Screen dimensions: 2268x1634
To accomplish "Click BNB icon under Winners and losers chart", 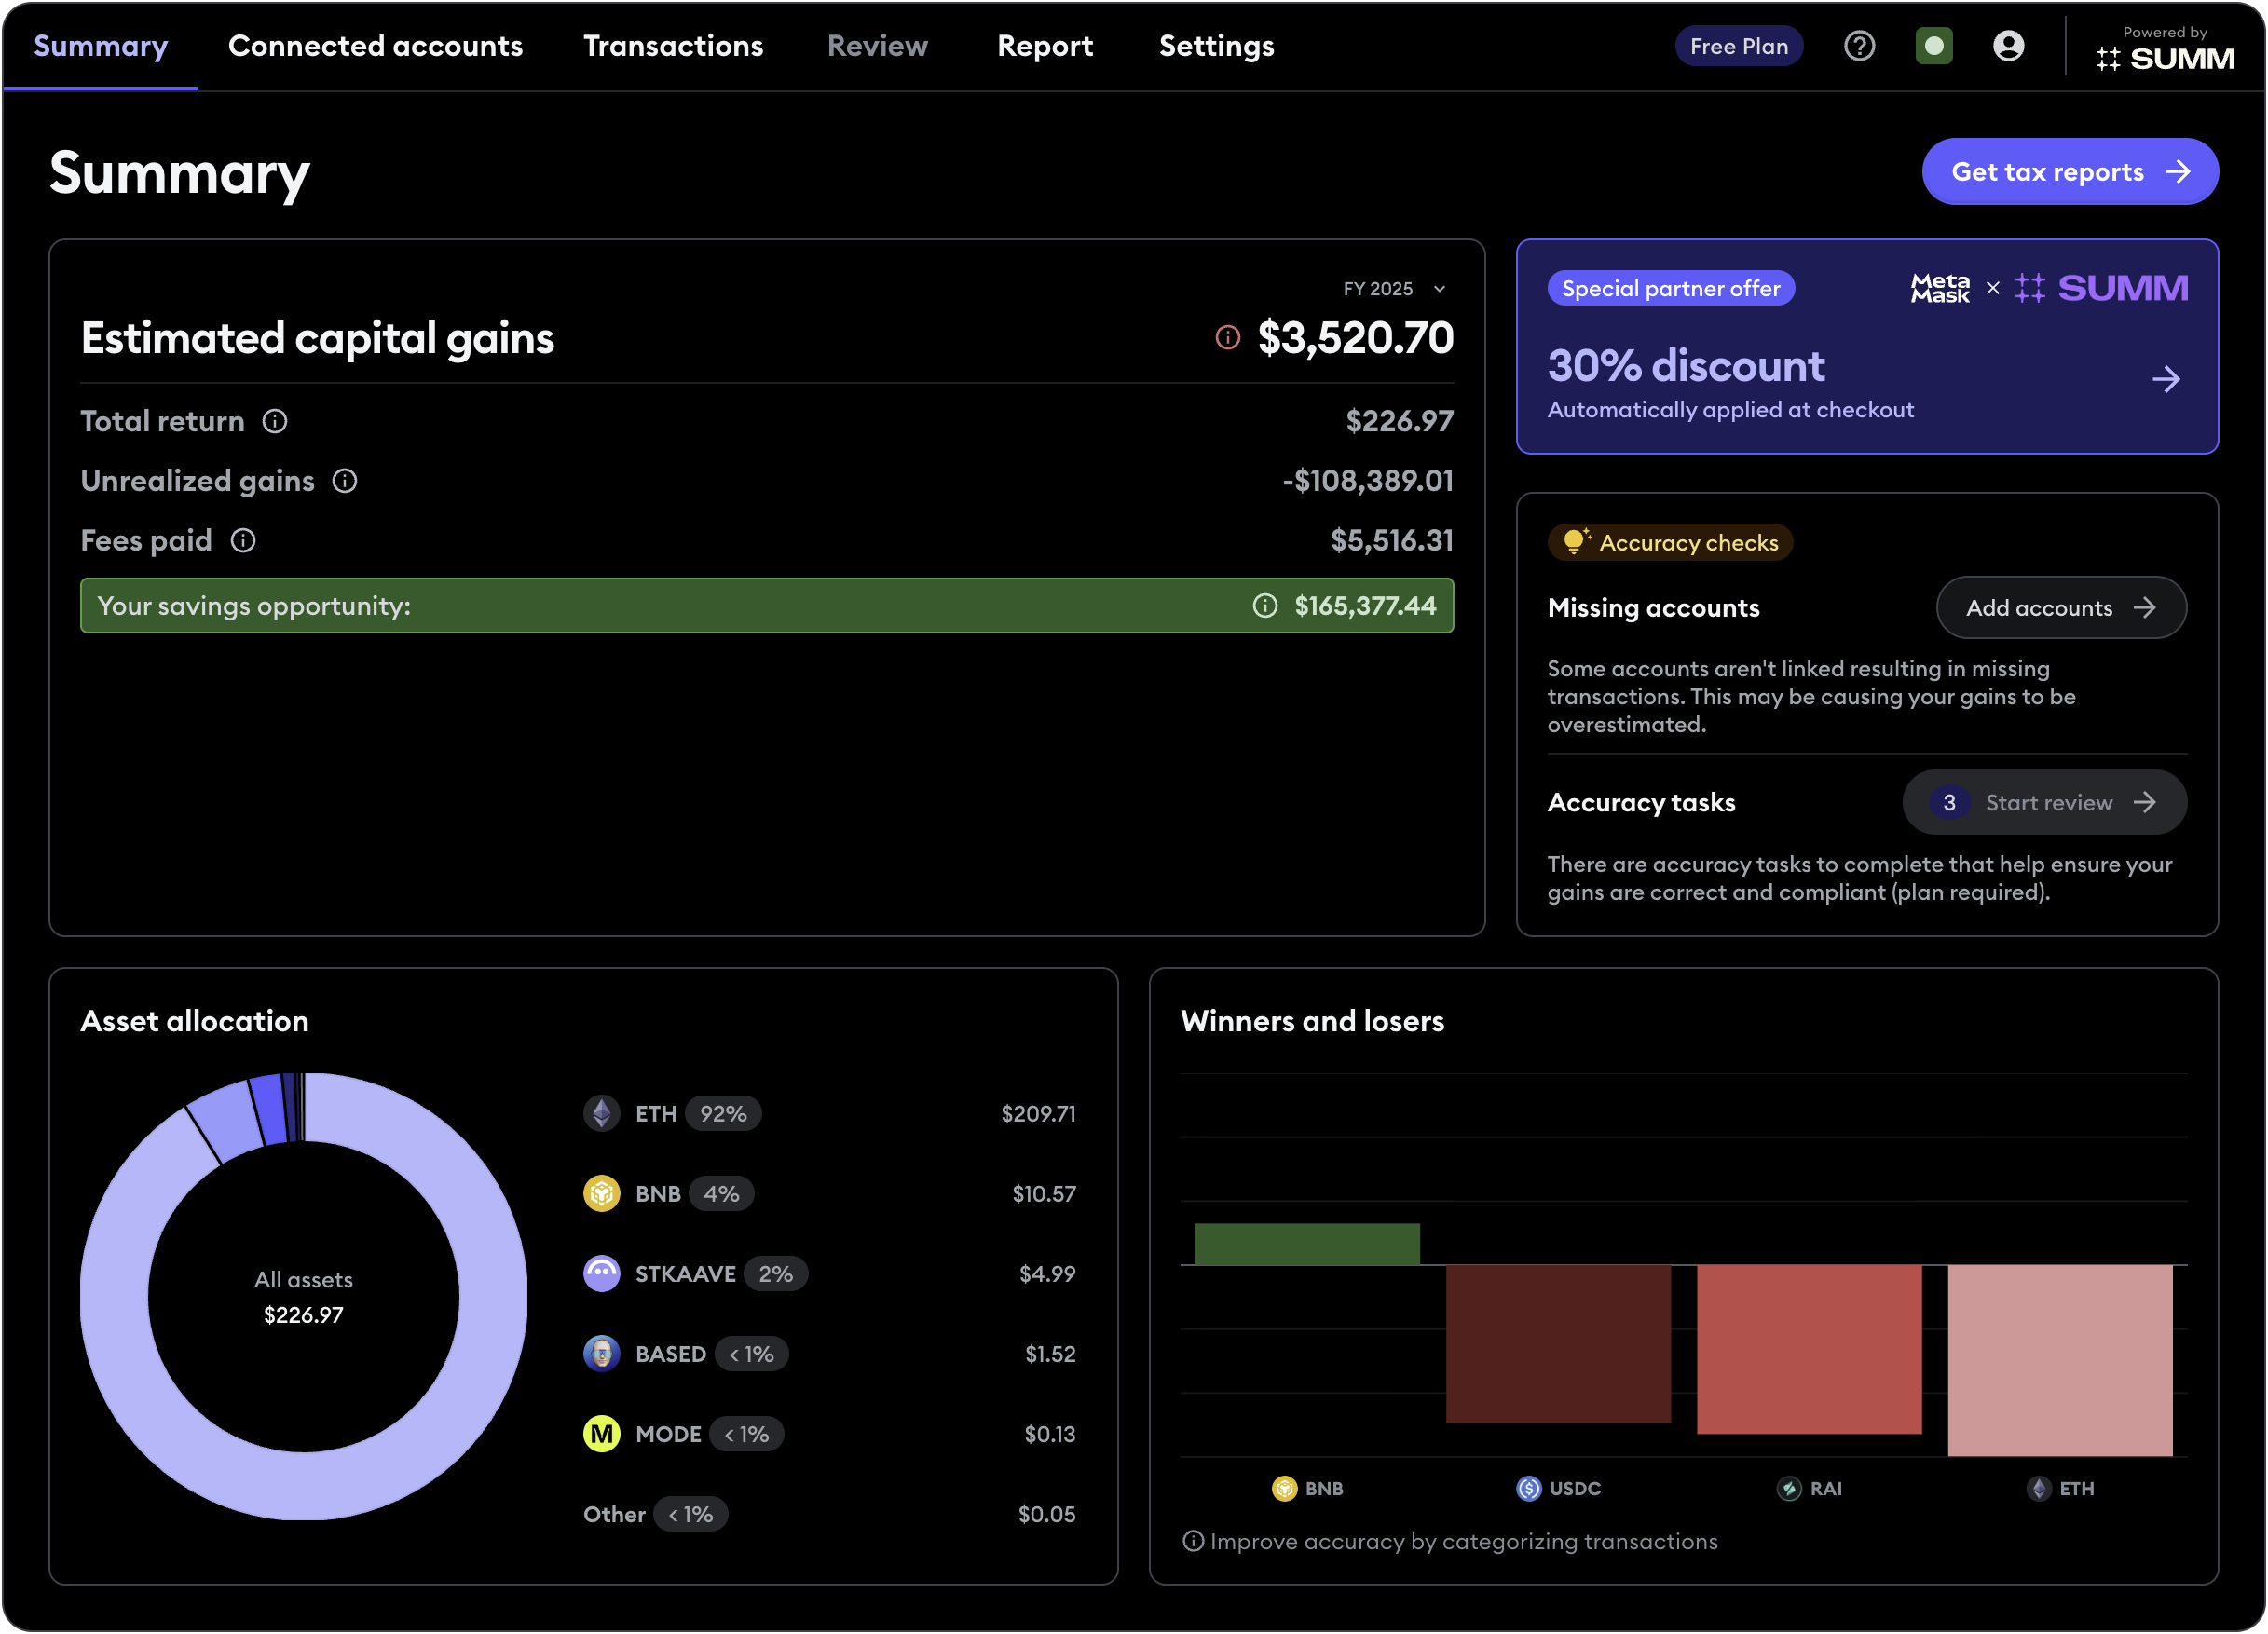I will click(1284, 1488).
